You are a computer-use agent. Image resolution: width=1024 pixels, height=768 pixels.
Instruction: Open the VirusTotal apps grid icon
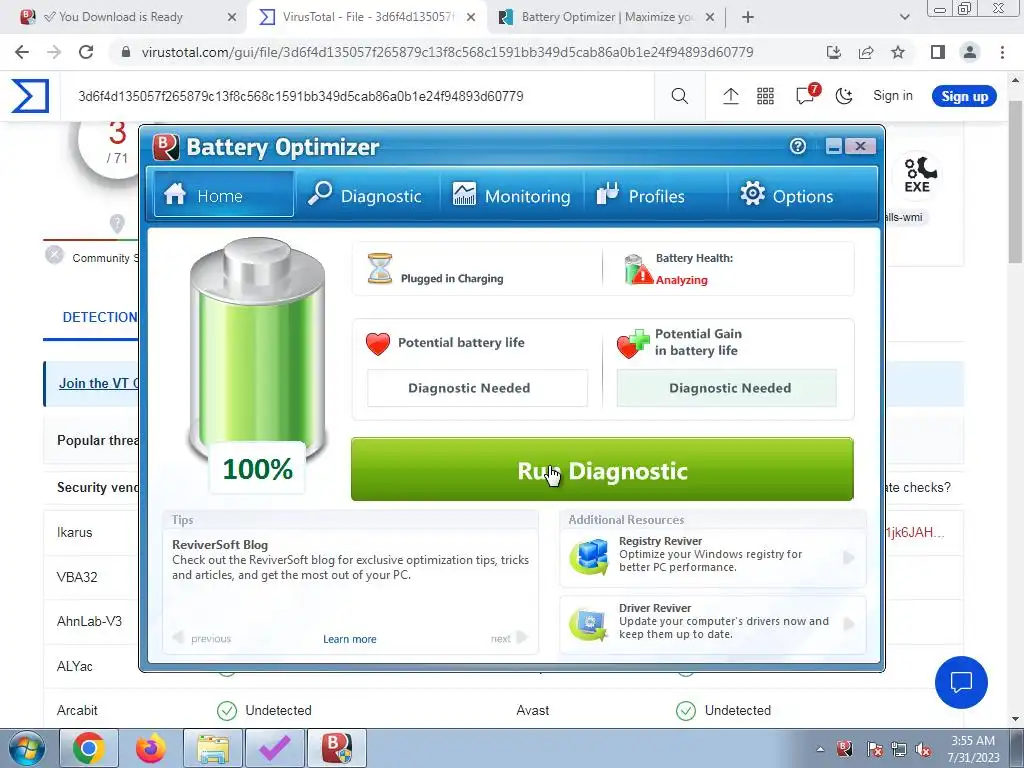pyautogui.click(x=765, y=97)
